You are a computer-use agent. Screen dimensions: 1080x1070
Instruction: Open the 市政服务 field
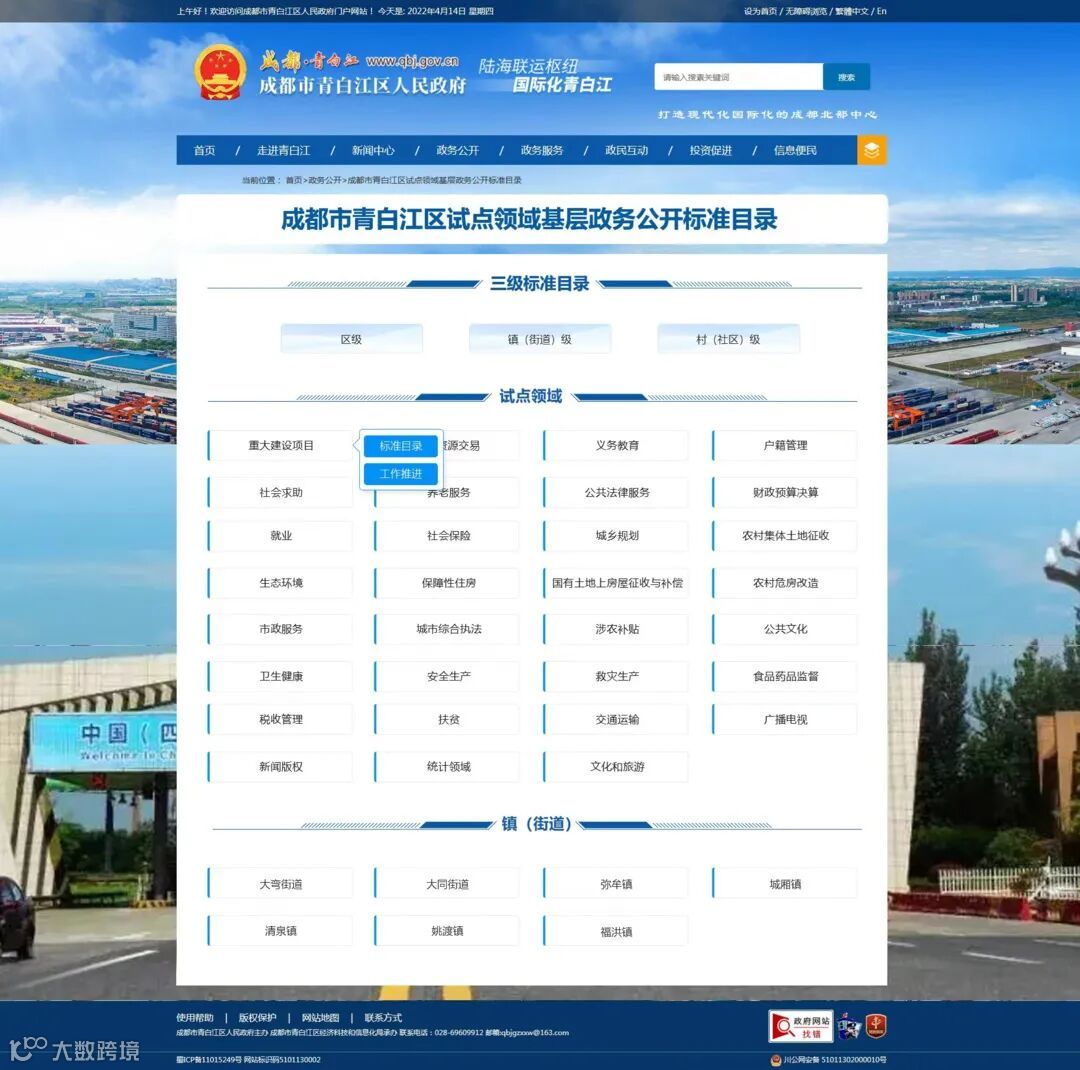281,629
